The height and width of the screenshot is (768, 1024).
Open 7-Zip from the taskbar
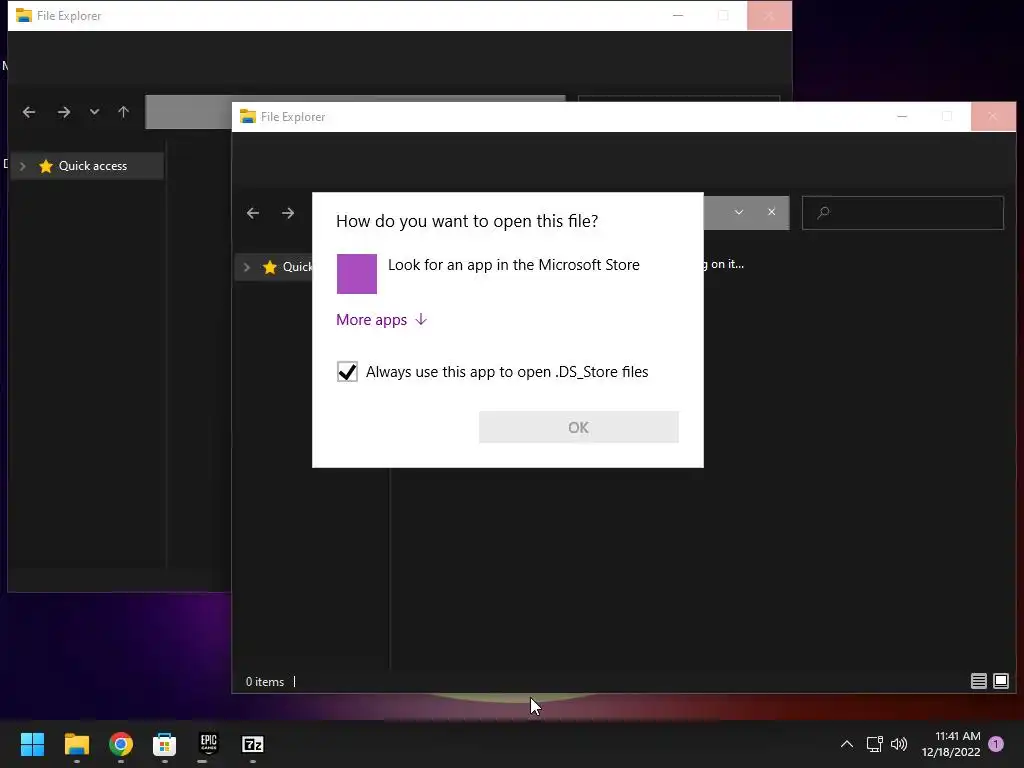click(253, 744)
